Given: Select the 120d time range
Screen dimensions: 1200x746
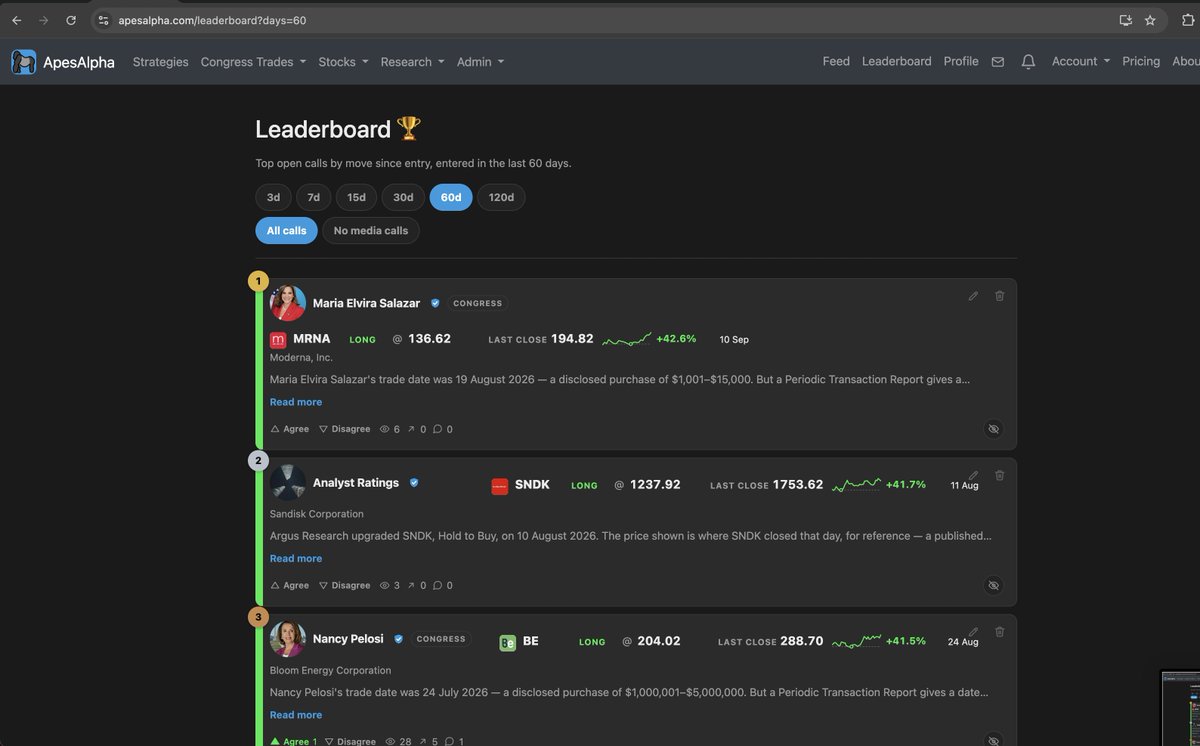Looking at the screenshot, I should [x=501, y=197].
